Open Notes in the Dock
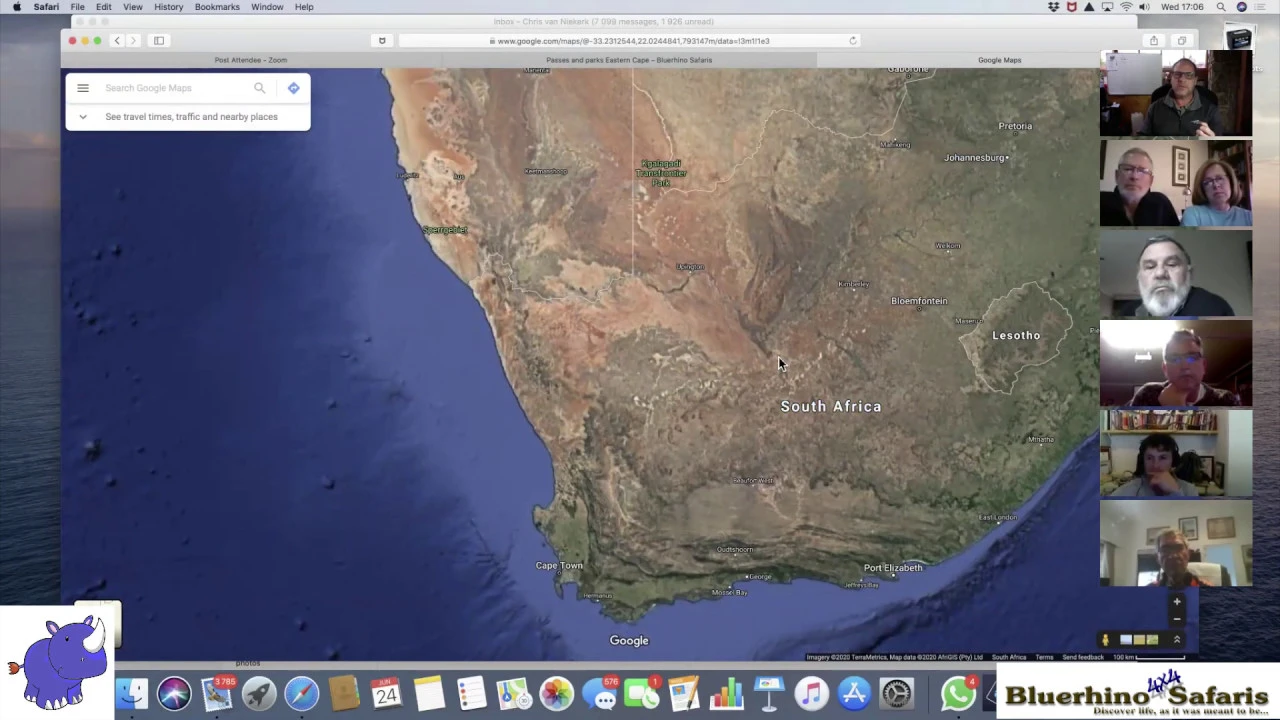This screenshot has height=720, width=1280. pyautogui.click(x=429, y=694)
